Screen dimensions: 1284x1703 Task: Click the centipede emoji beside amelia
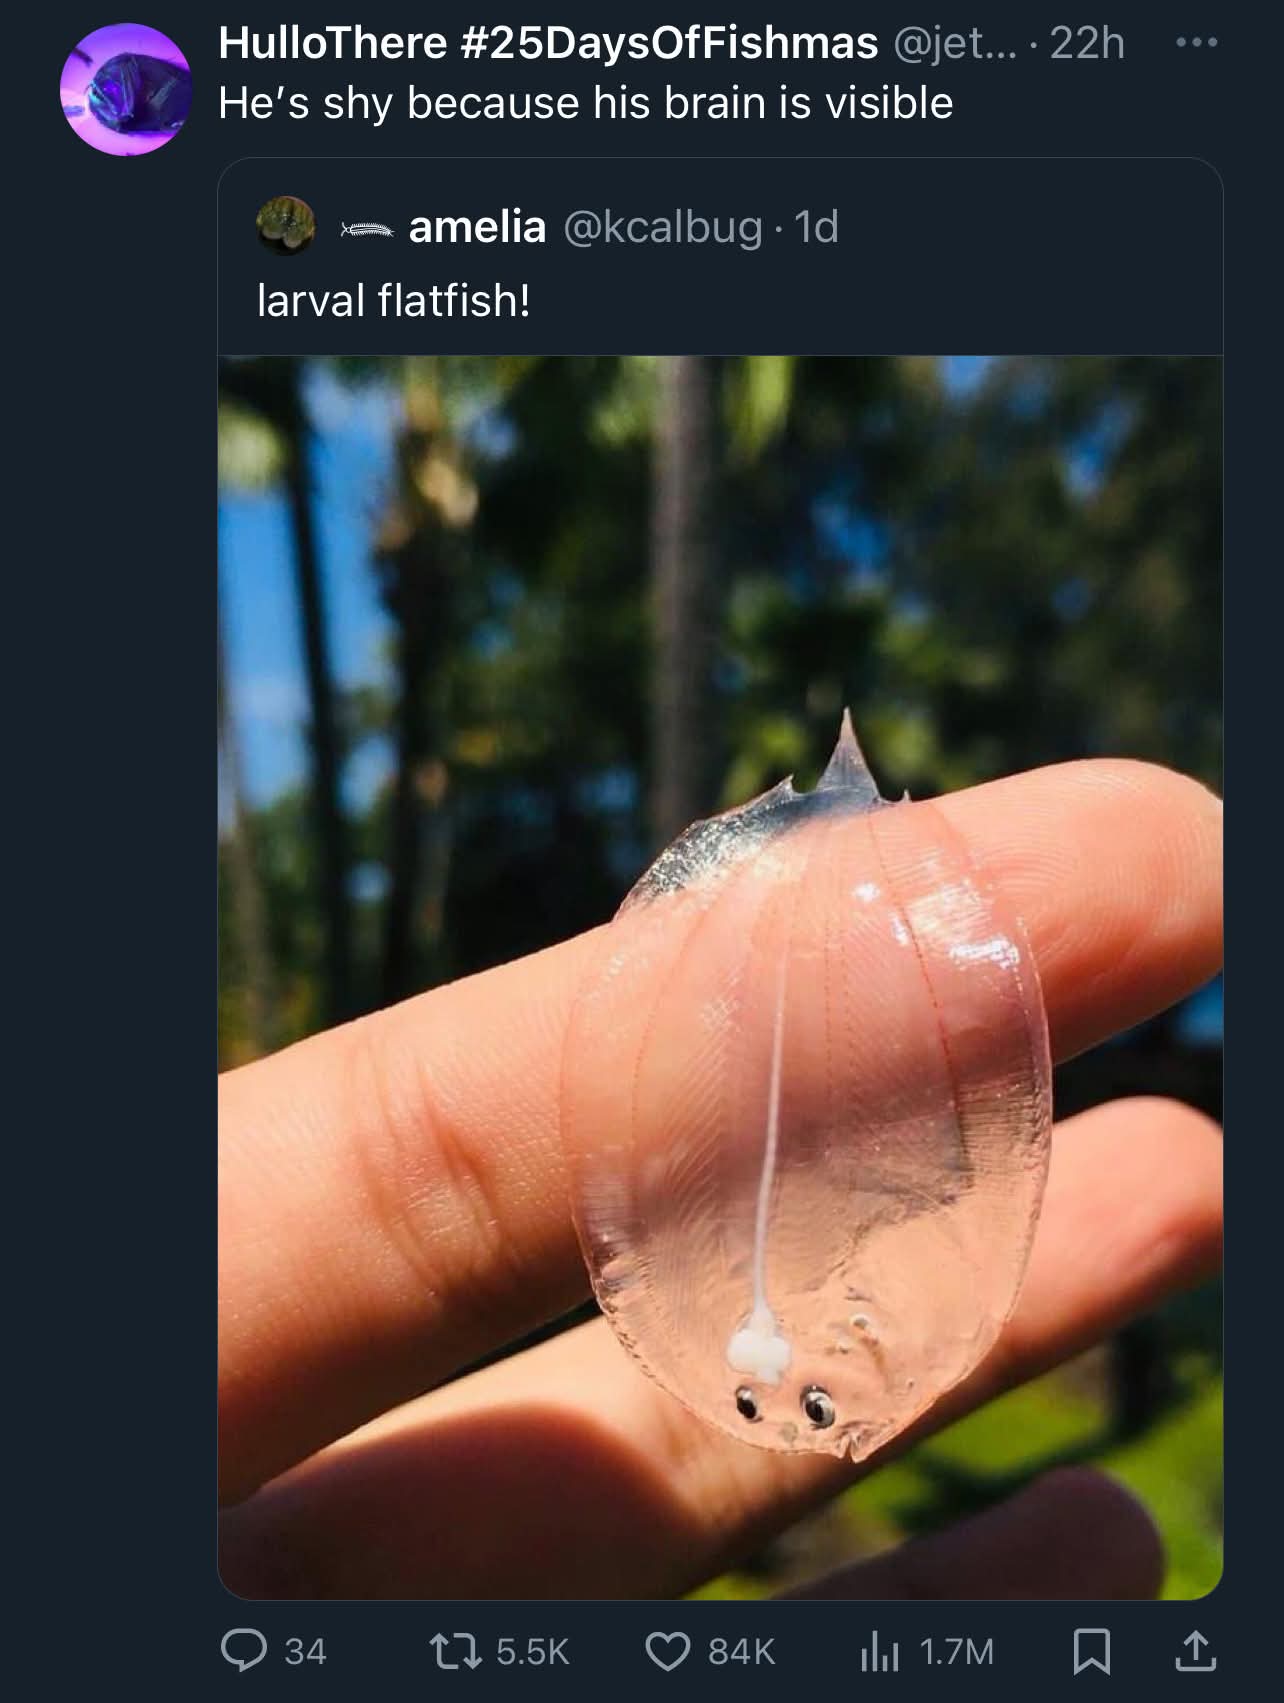367,229
